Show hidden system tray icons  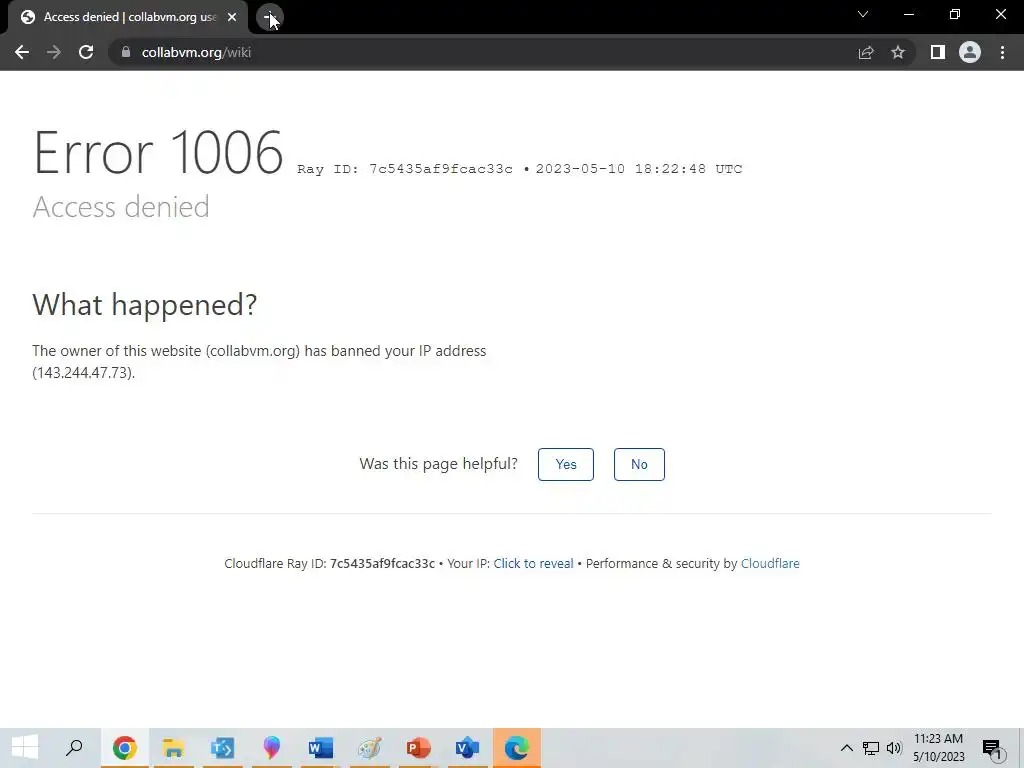[x=846, y=748]
